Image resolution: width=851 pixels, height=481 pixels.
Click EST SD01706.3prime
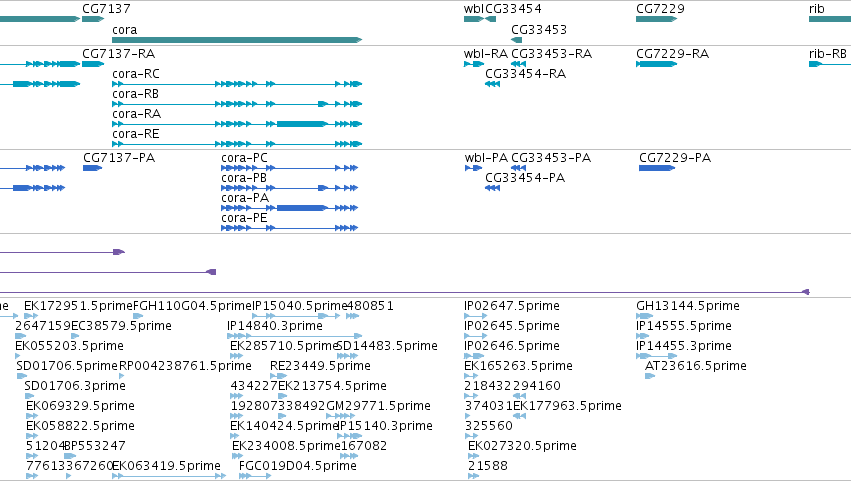coord(75,387)
